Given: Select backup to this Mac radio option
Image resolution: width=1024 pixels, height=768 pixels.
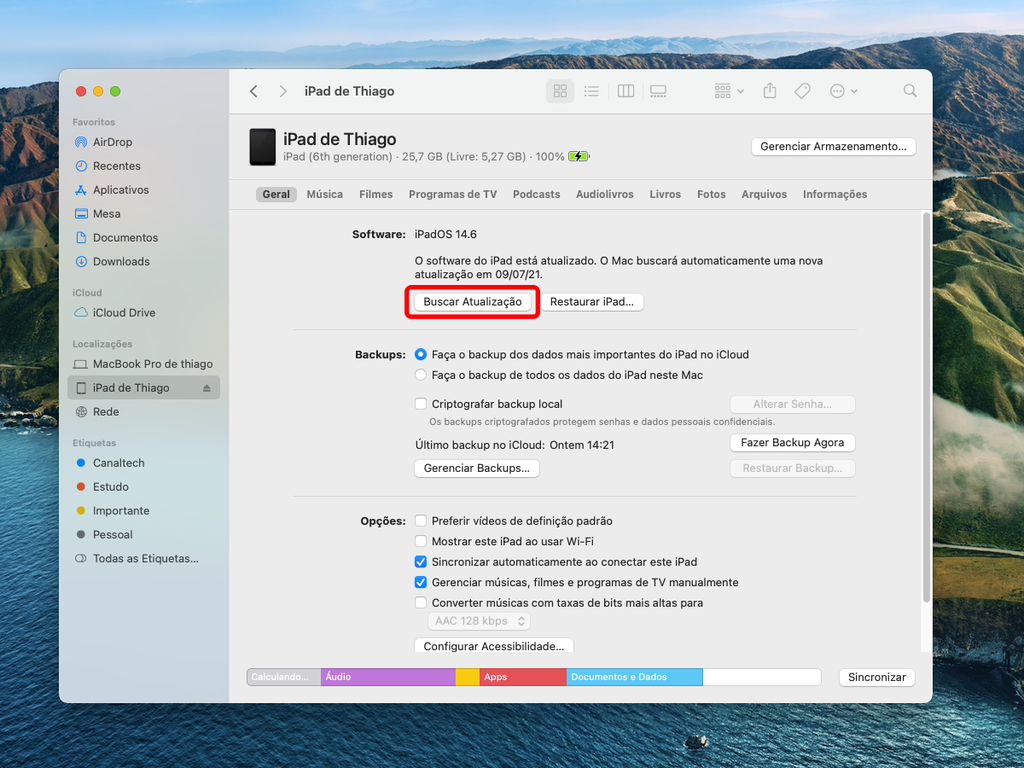Looking at the screenshot, I should [421, 375].
